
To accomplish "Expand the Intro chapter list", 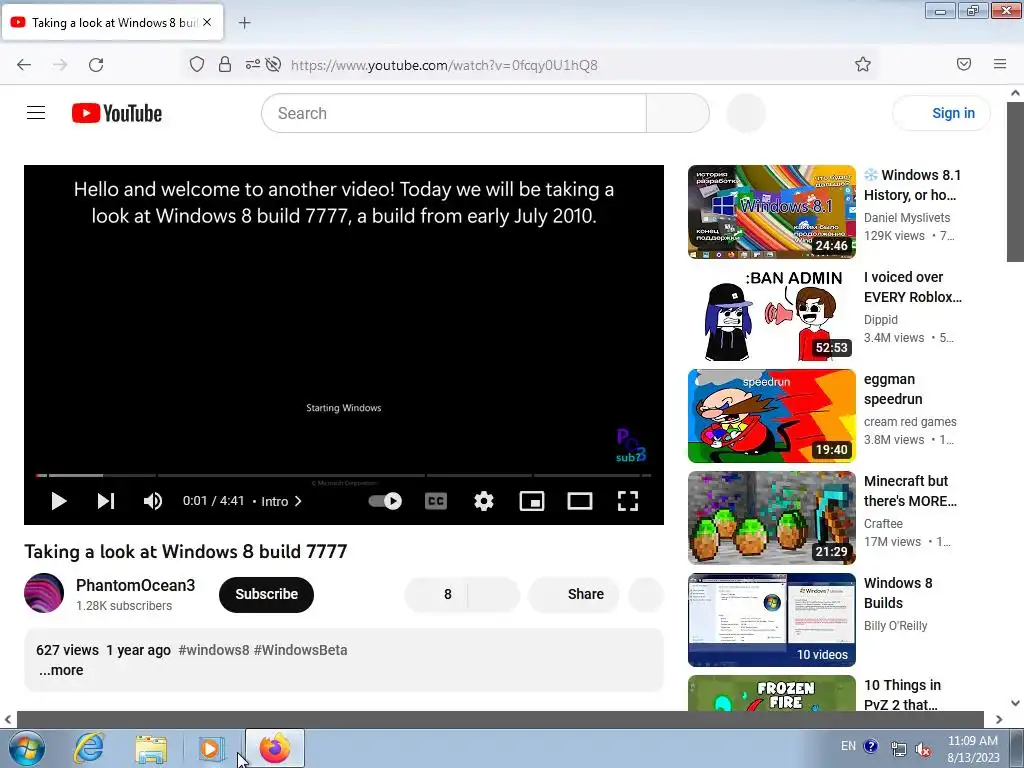I will [x=281, y=501].
